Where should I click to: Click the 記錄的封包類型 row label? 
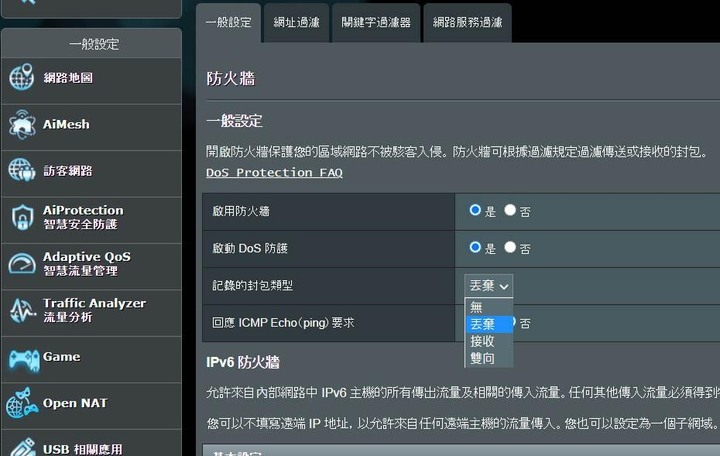click(253, 286)
